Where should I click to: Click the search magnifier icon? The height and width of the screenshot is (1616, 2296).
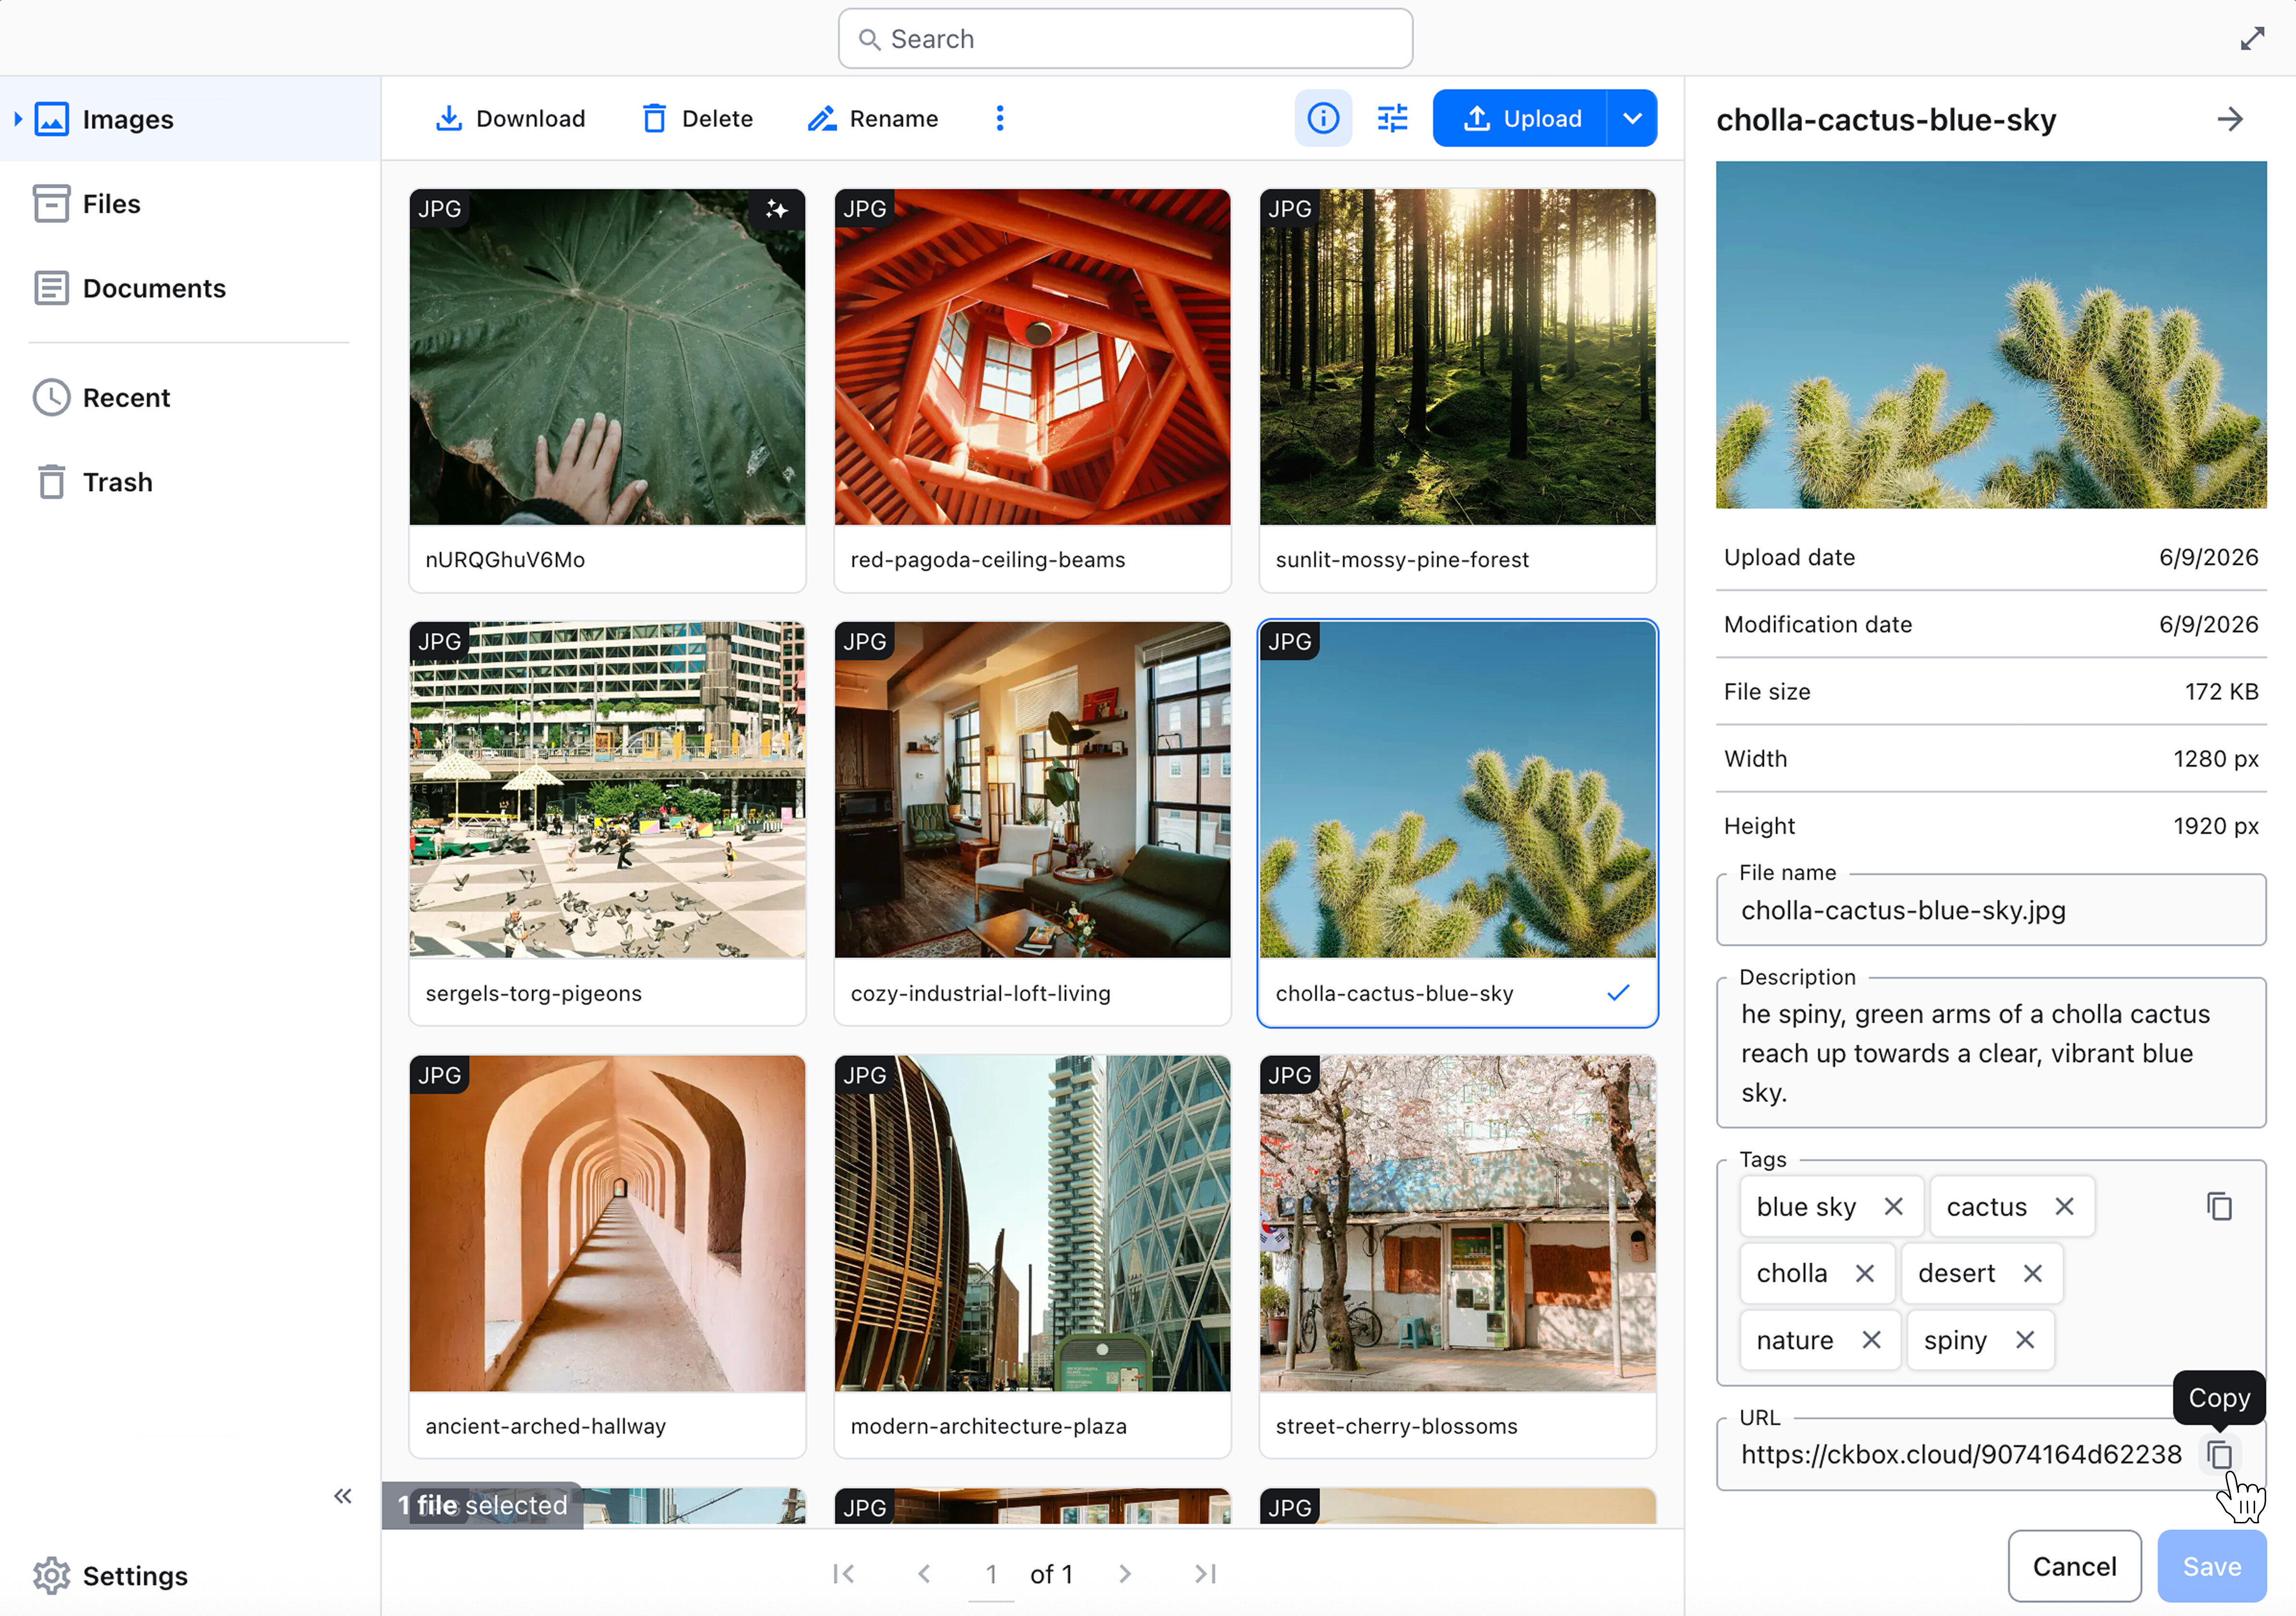point(869,39)
